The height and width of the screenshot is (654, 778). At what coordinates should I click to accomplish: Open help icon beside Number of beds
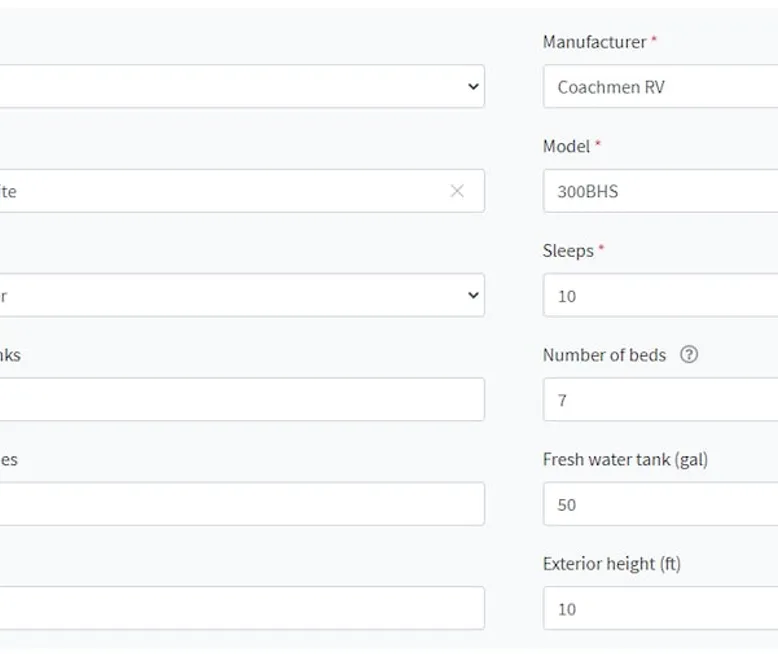[689, 355]
